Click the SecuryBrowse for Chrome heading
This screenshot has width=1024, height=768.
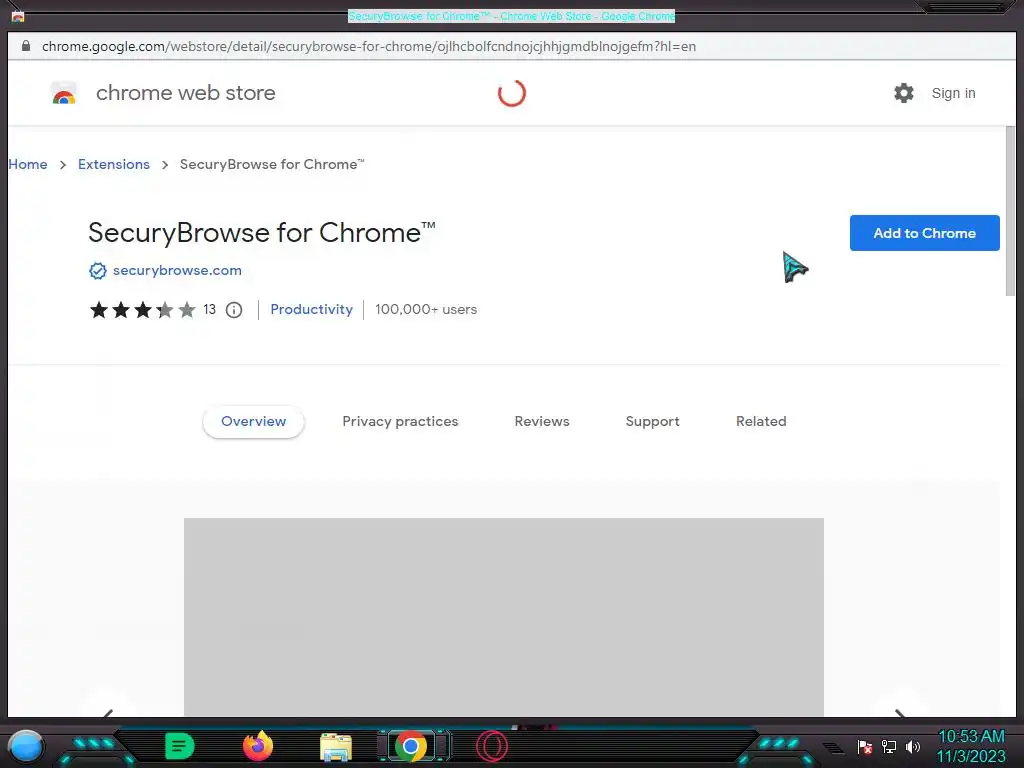[262, 233]
